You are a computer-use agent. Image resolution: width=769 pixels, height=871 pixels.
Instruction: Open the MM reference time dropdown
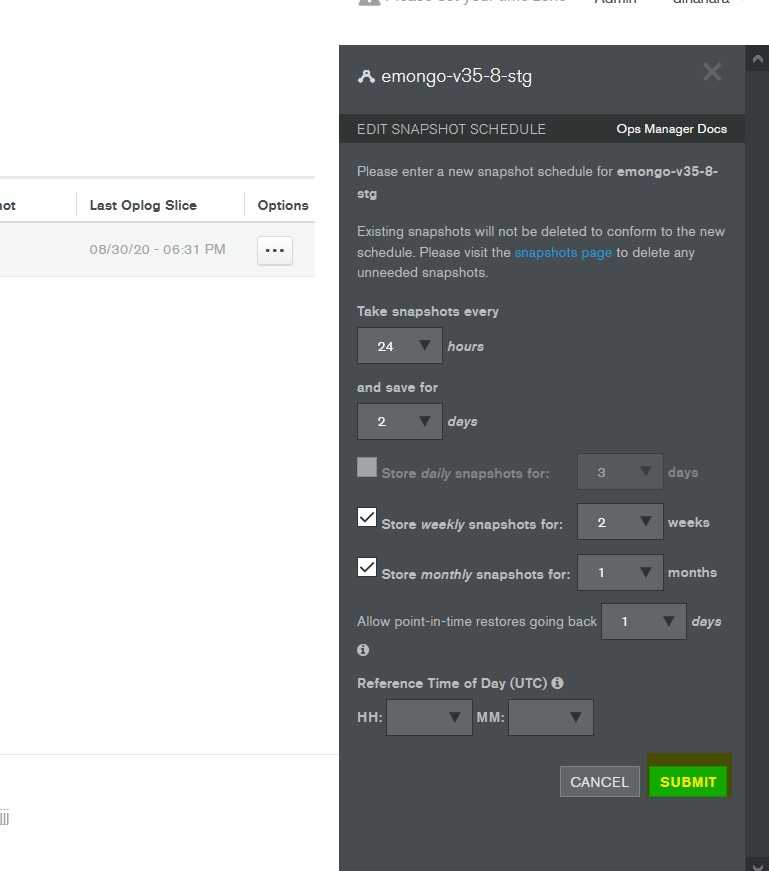pyautogui.click(x=551, y=717)
